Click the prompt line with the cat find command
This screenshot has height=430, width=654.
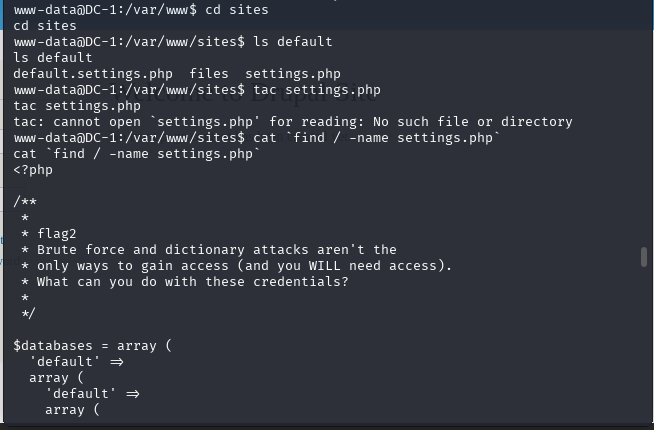[257, 138]
